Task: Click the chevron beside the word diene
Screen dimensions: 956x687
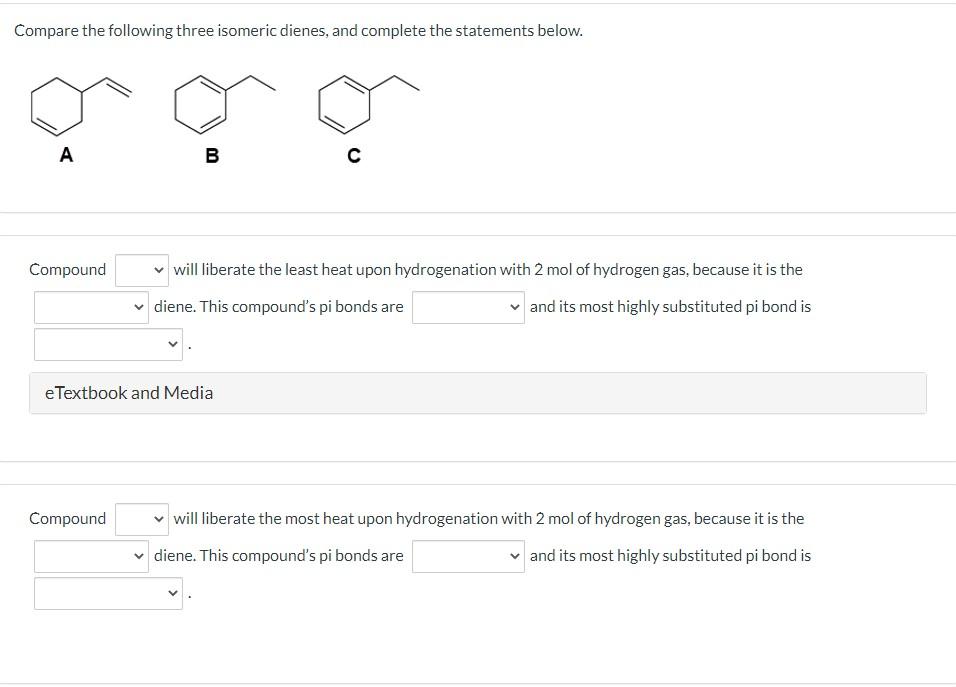Action: coord(139,306)
